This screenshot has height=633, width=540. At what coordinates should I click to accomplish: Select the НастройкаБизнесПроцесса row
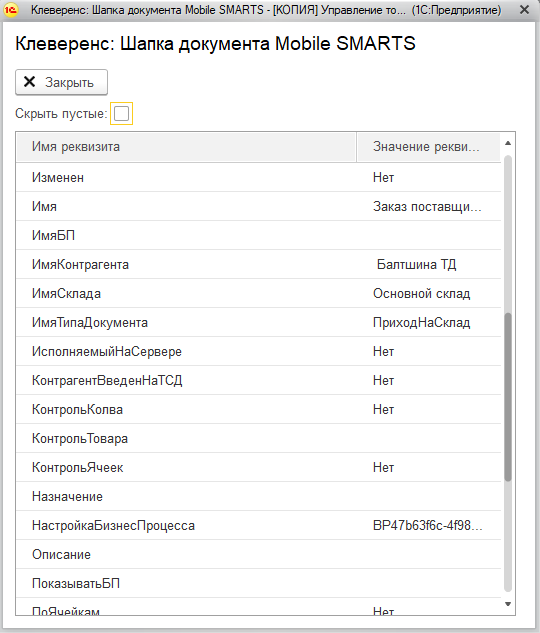258,526
